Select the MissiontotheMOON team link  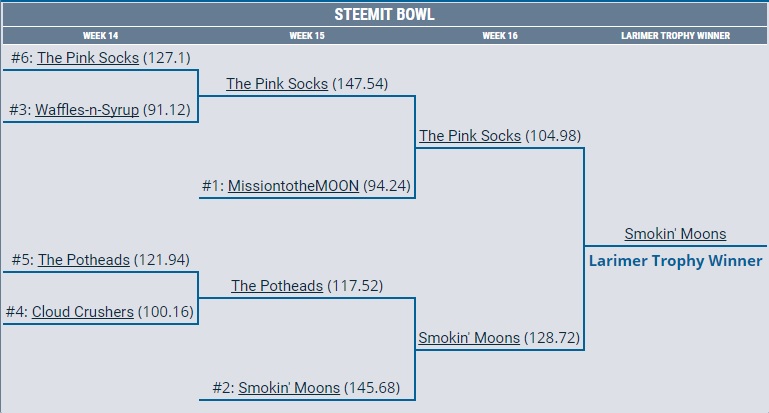(x=293, y=186)
